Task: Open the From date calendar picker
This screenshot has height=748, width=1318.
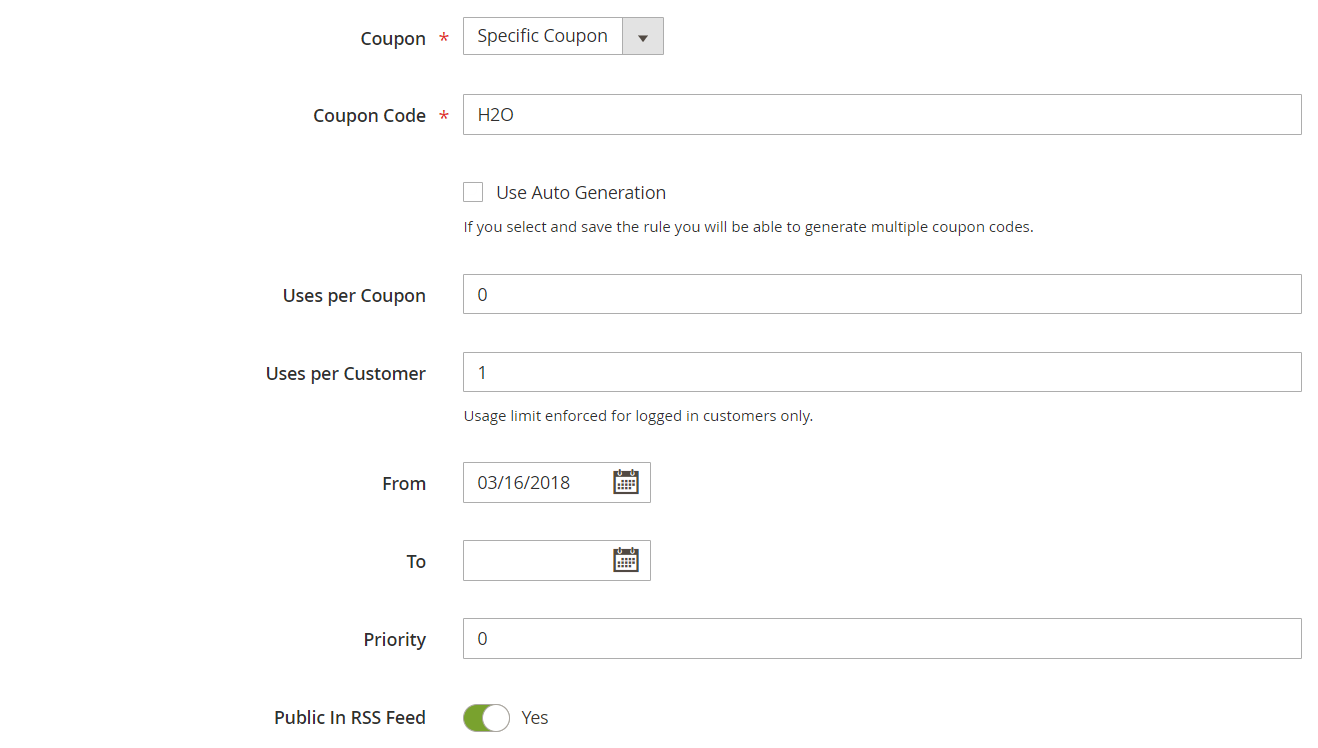Action: [625, 482]
